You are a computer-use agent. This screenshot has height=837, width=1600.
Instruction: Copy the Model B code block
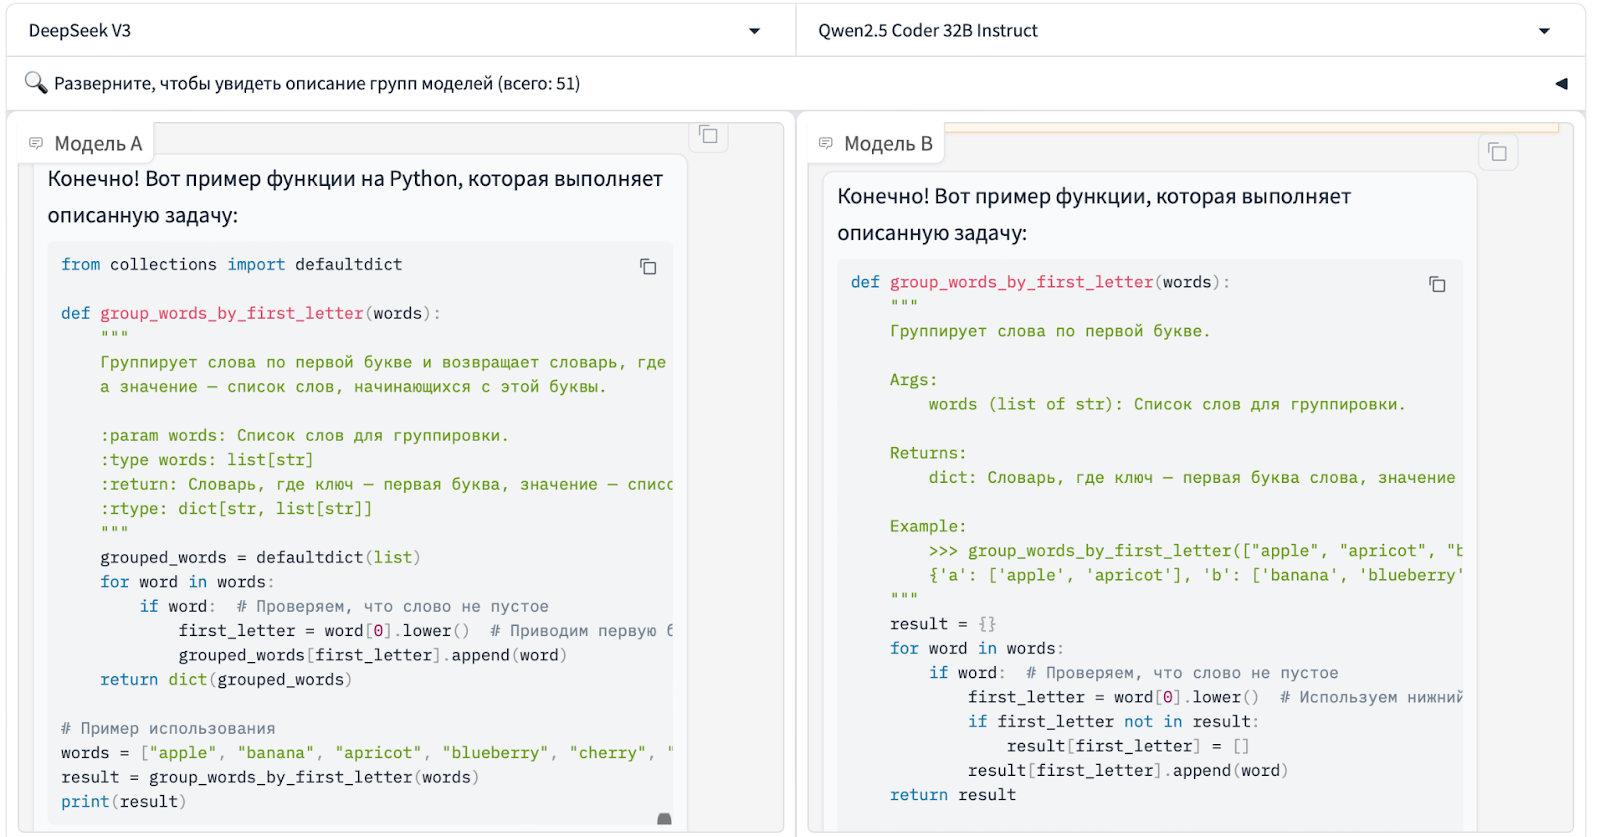point(1437,285)
